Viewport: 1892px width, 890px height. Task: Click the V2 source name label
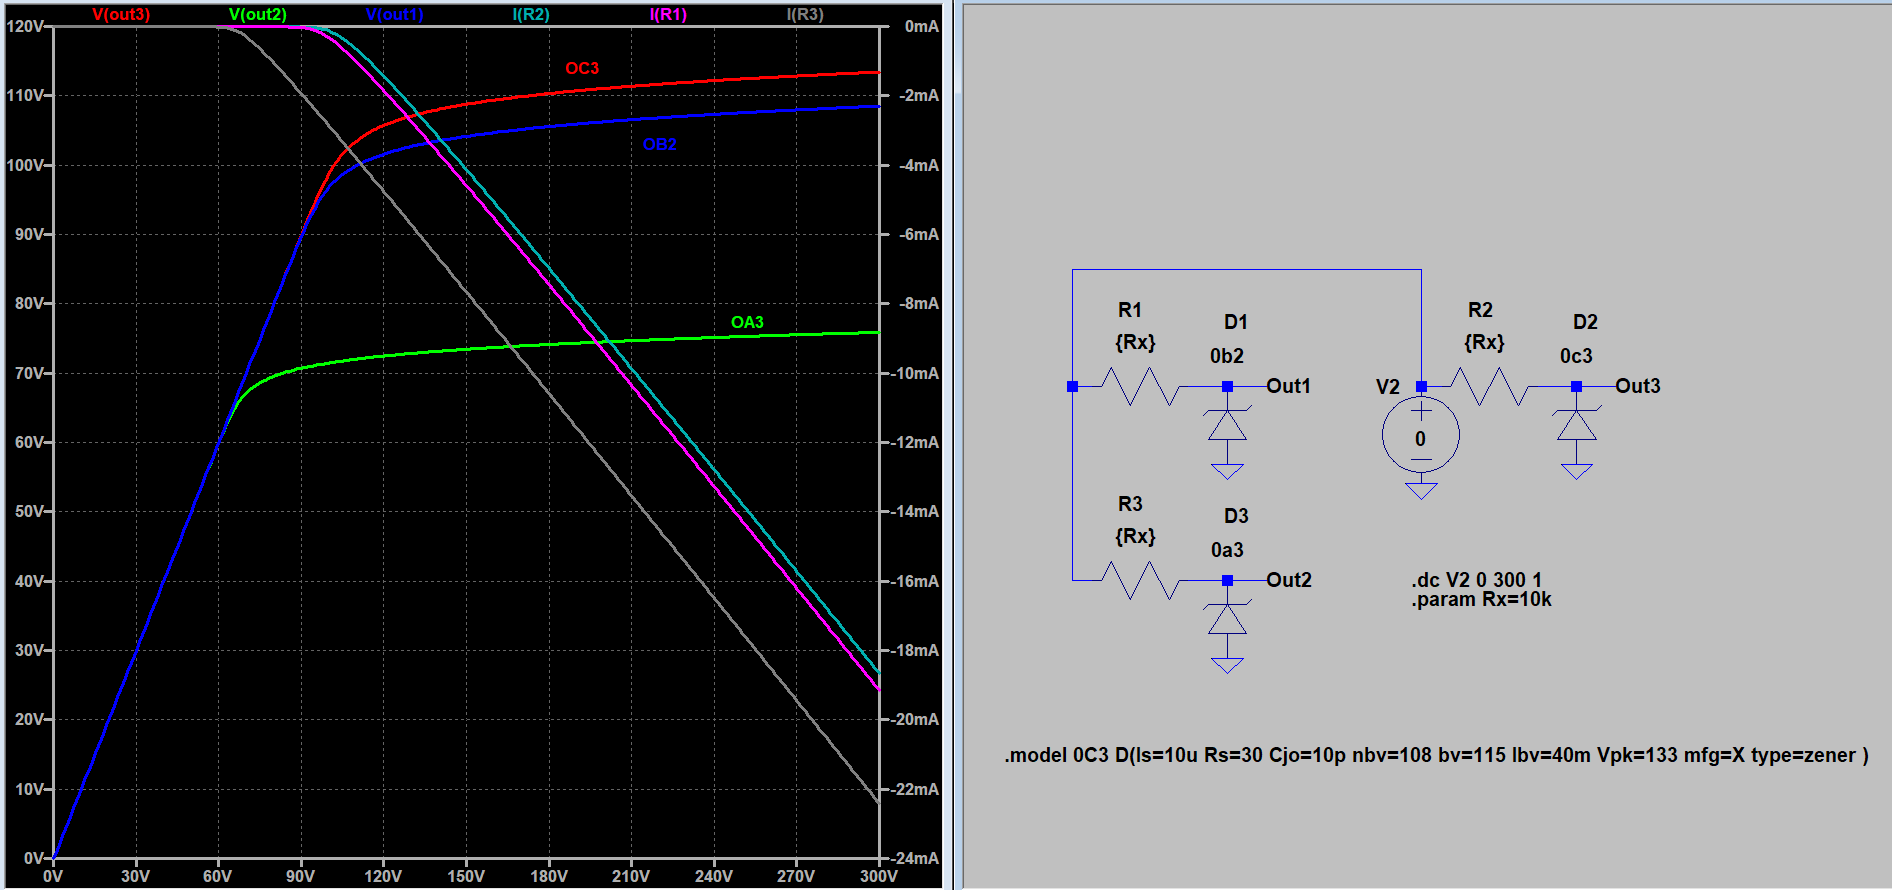click(1388, 387)
